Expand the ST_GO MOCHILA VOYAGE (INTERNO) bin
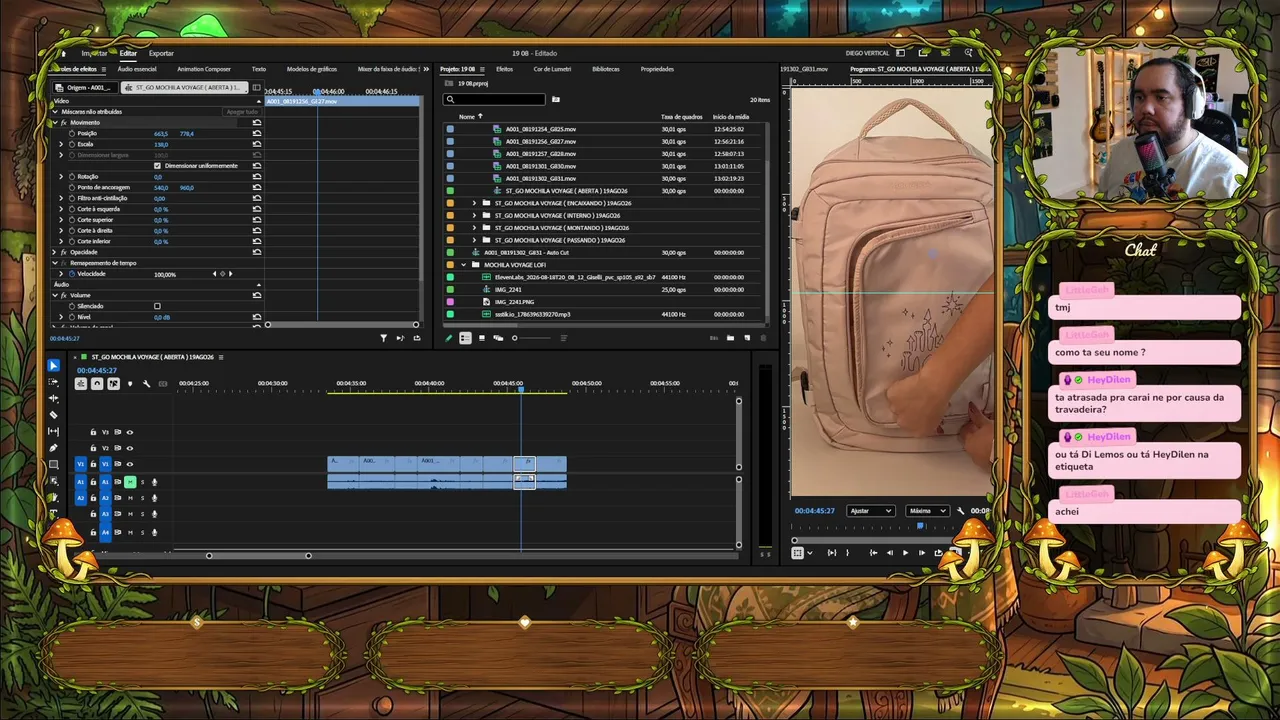Image resolution: width=1280 pixels, height=720 pixels. point(474,215)
